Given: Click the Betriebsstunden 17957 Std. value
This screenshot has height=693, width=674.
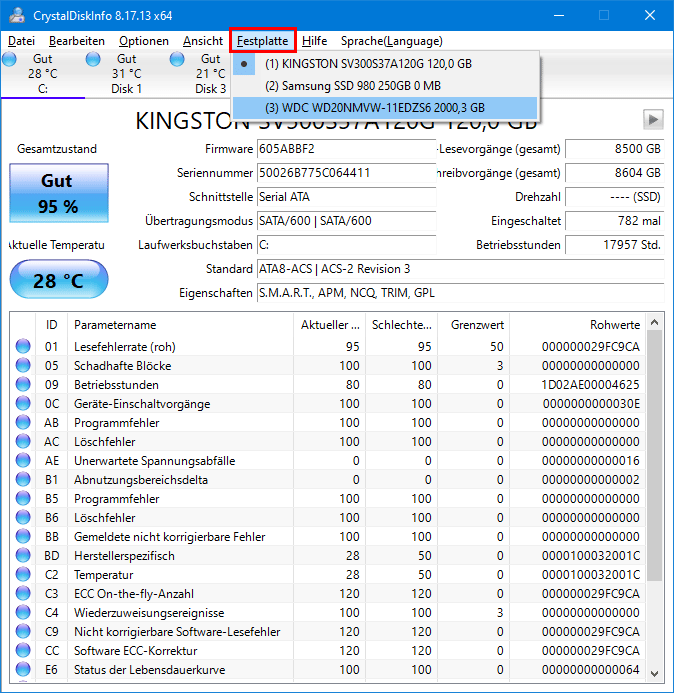Looking at the screenshot, I should coord(614,245).
